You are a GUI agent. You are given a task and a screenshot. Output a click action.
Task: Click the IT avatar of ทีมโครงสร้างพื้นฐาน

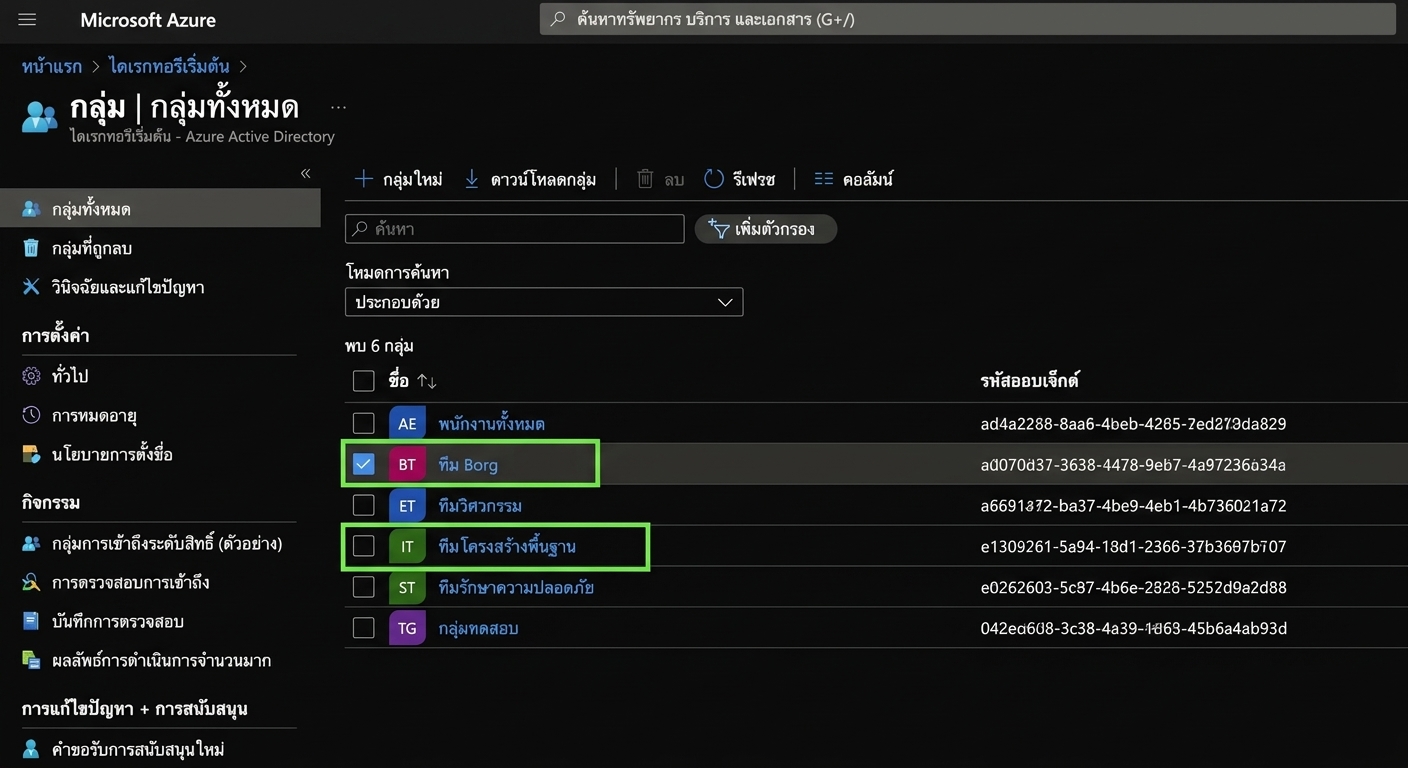pyautogui.click(x=407, y=547)
